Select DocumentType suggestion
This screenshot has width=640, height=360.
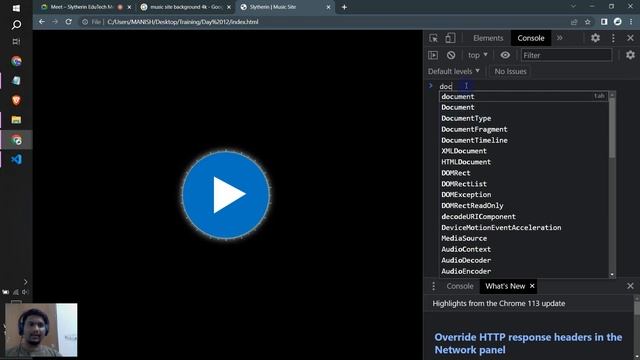(524, 118)
